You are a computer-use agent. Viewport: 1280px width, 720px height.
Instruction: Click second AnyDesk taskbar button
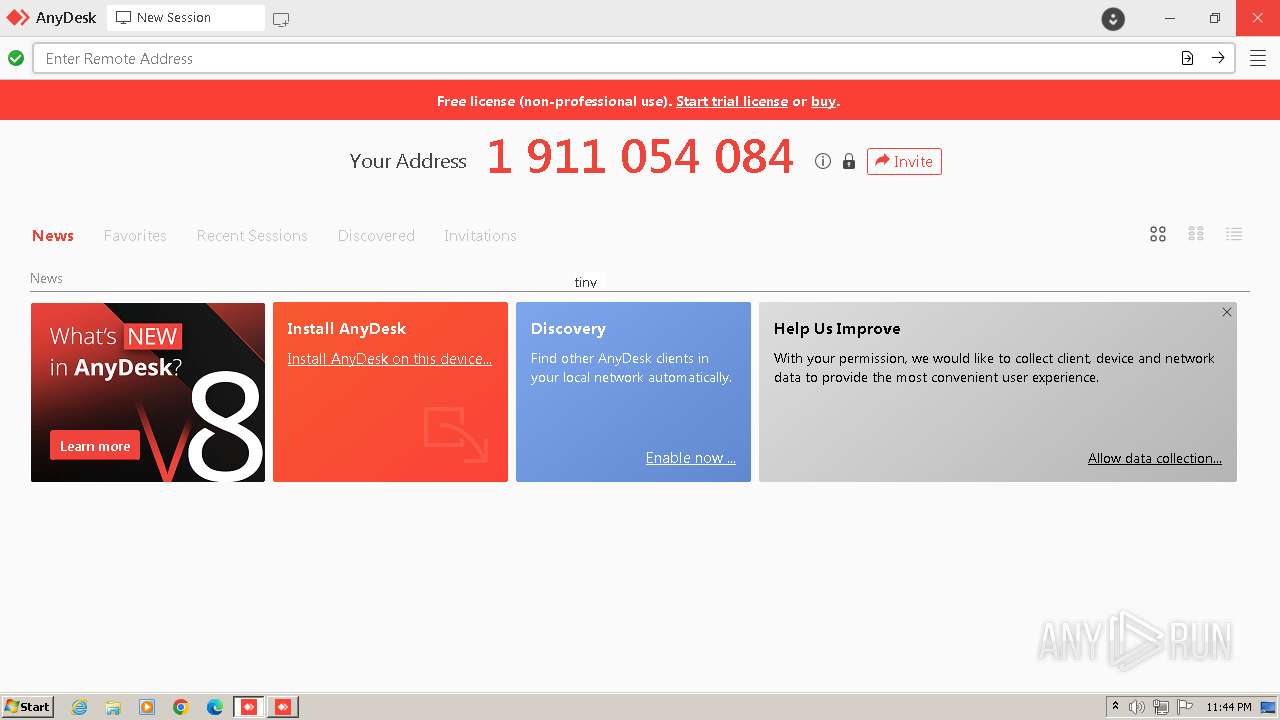pos(283,707)
